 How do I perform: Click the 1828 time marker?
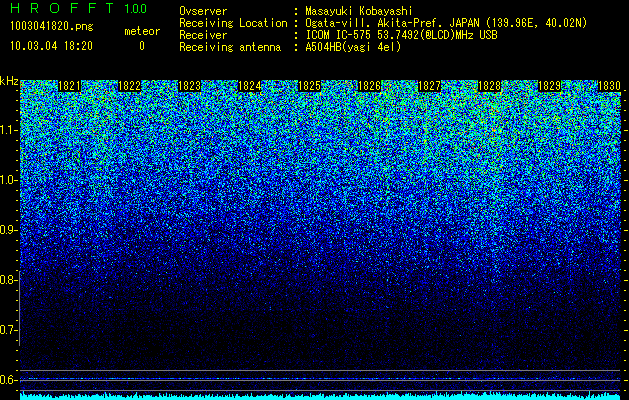coord(490,86)
